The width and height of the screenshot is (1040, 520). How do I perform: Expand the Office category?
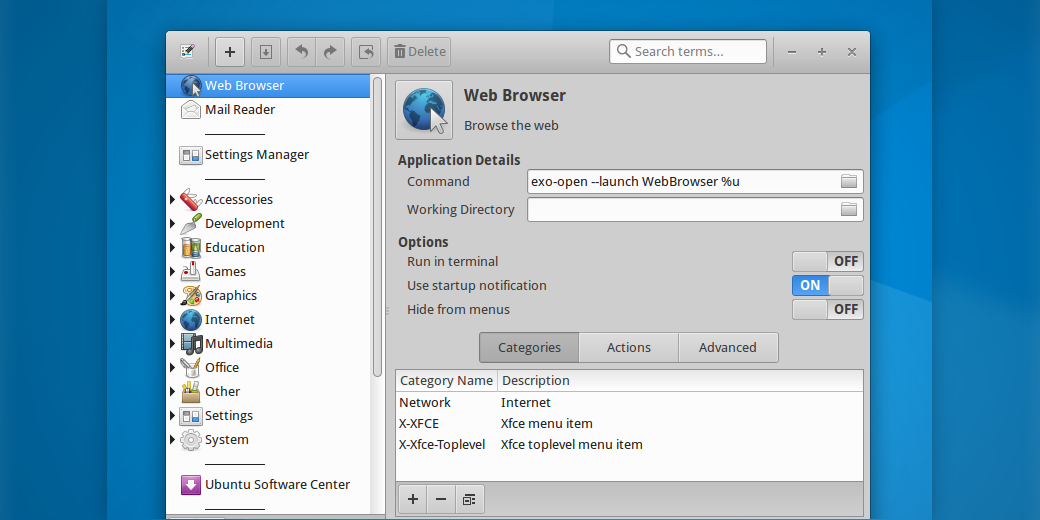(172, 367)
